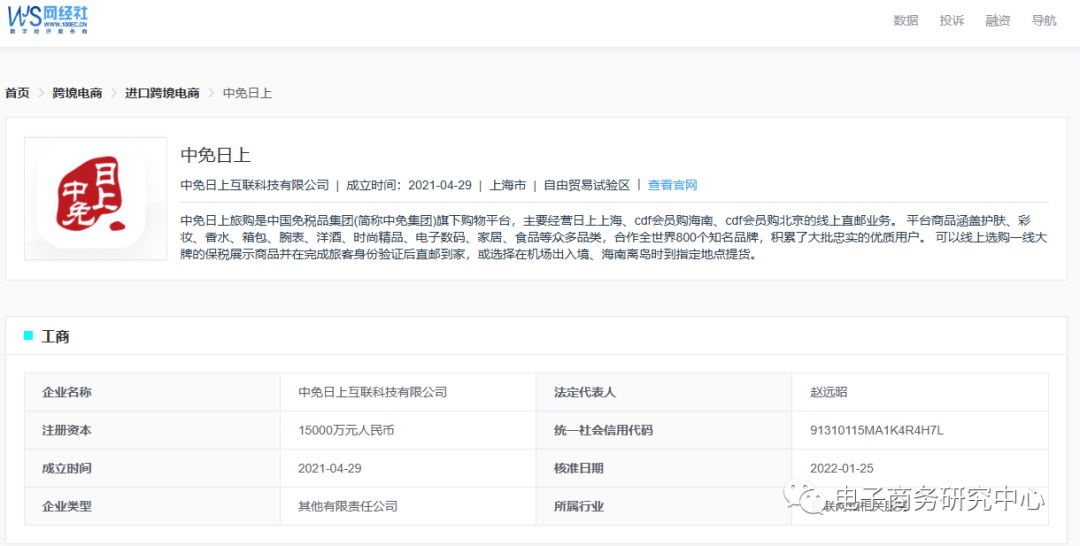1080x546 pixels.
Task: Click 上海市 location text
Action: (508, 185)
